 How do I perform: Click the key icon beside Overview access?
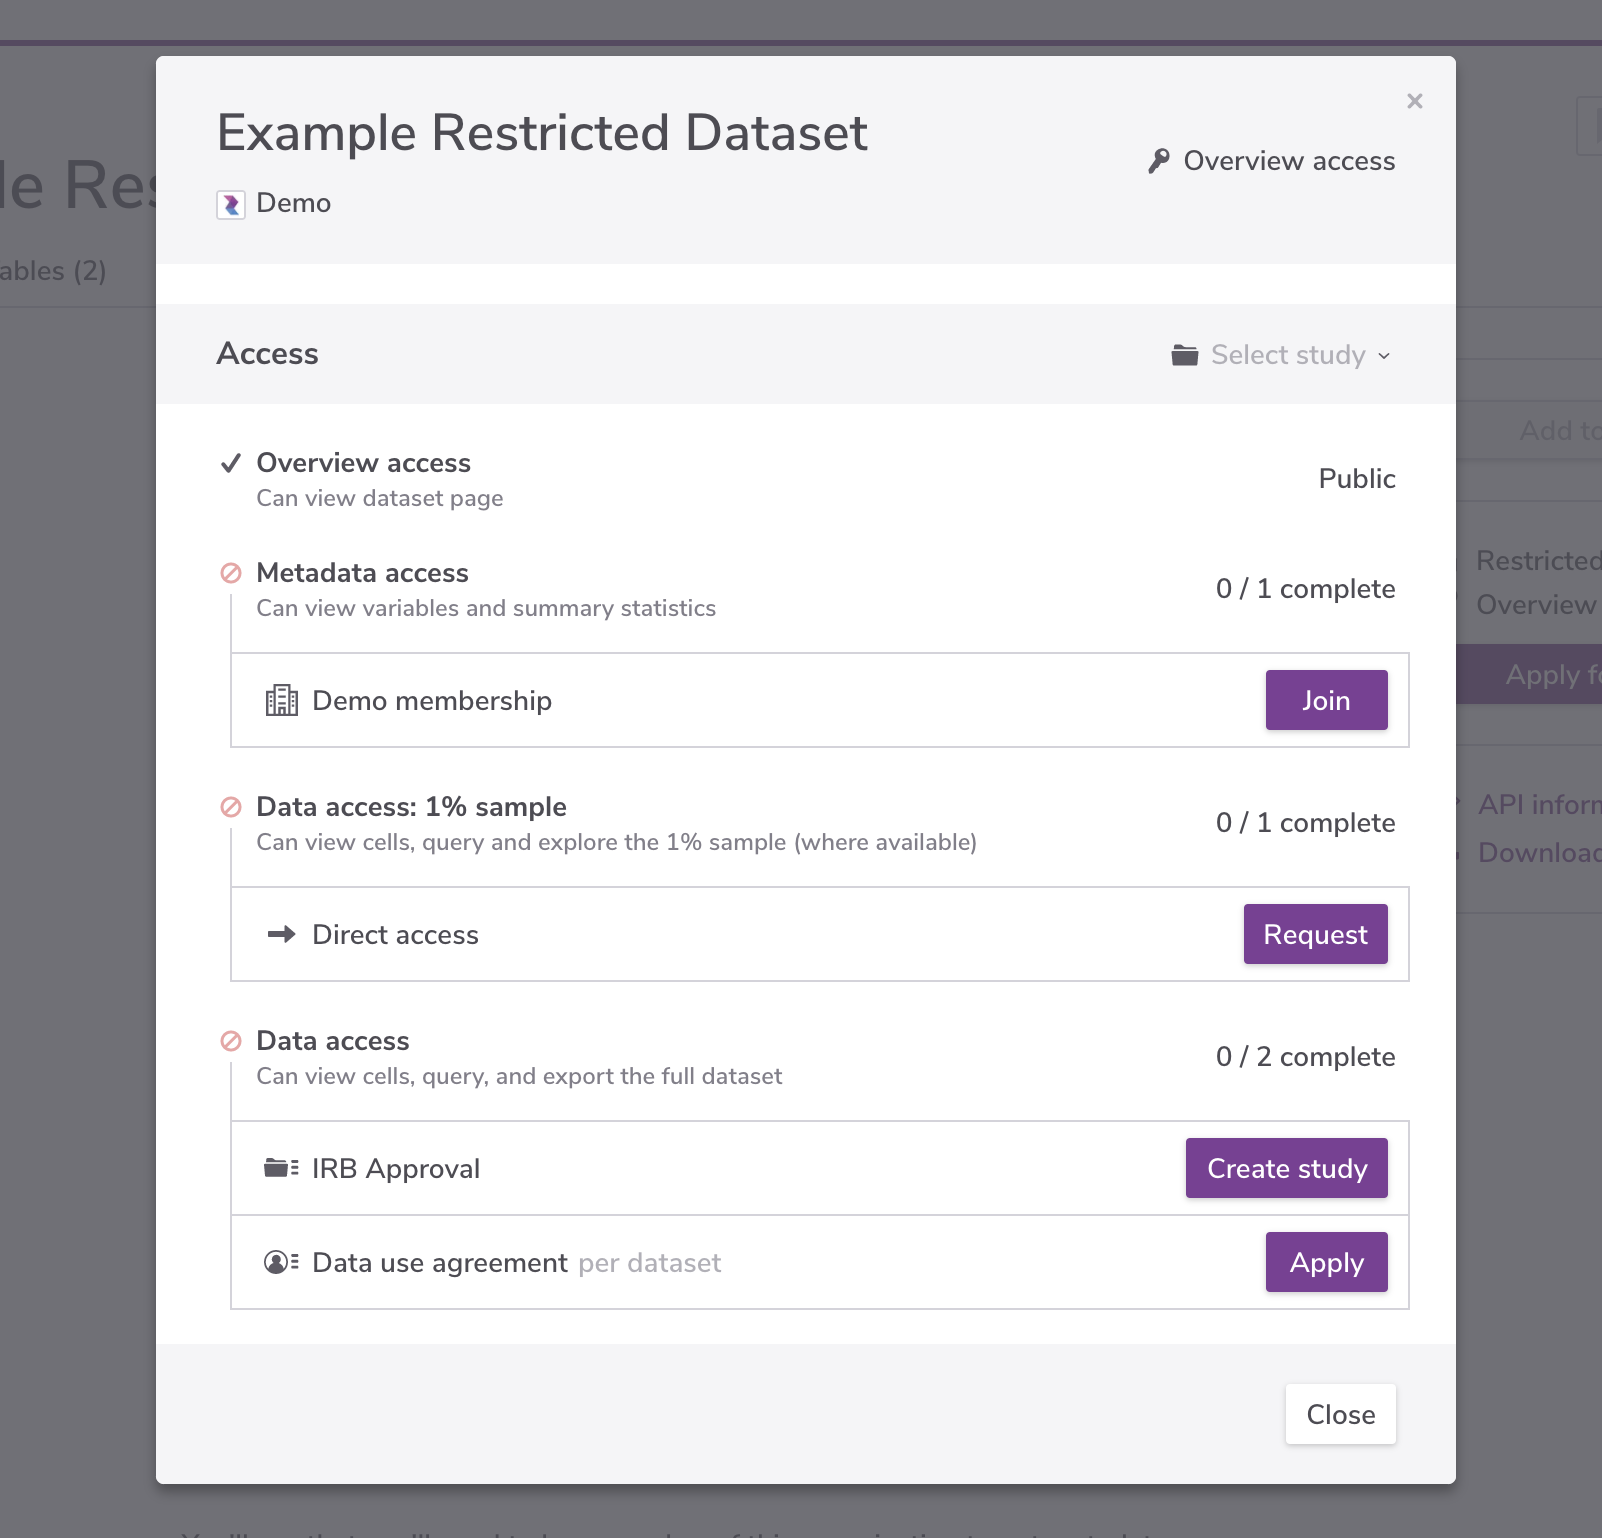pos(1159,161)
